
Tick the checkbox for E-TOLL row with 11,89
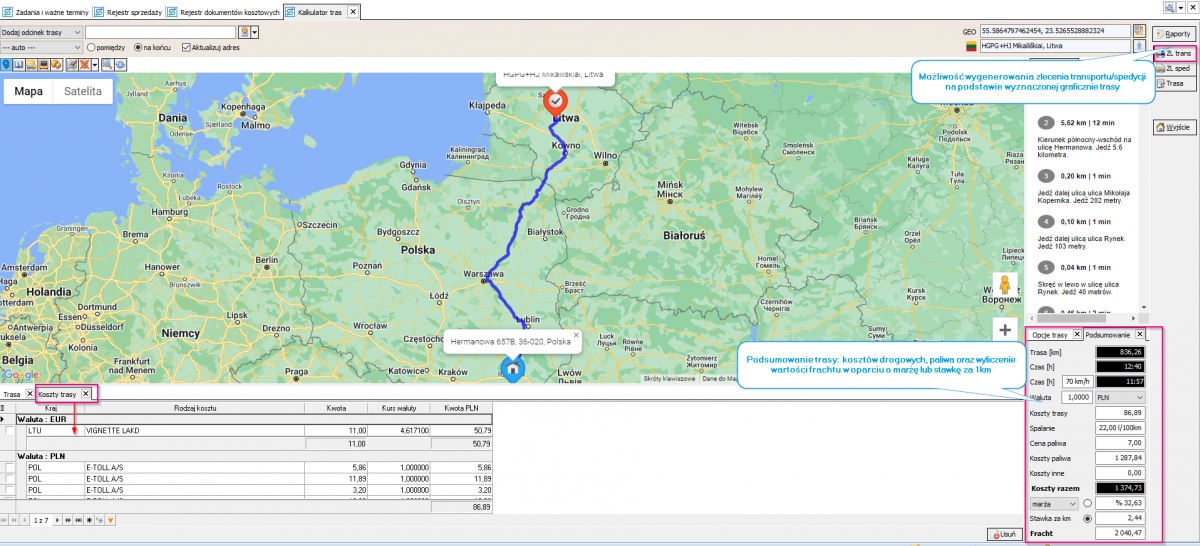tap(10, 479)
